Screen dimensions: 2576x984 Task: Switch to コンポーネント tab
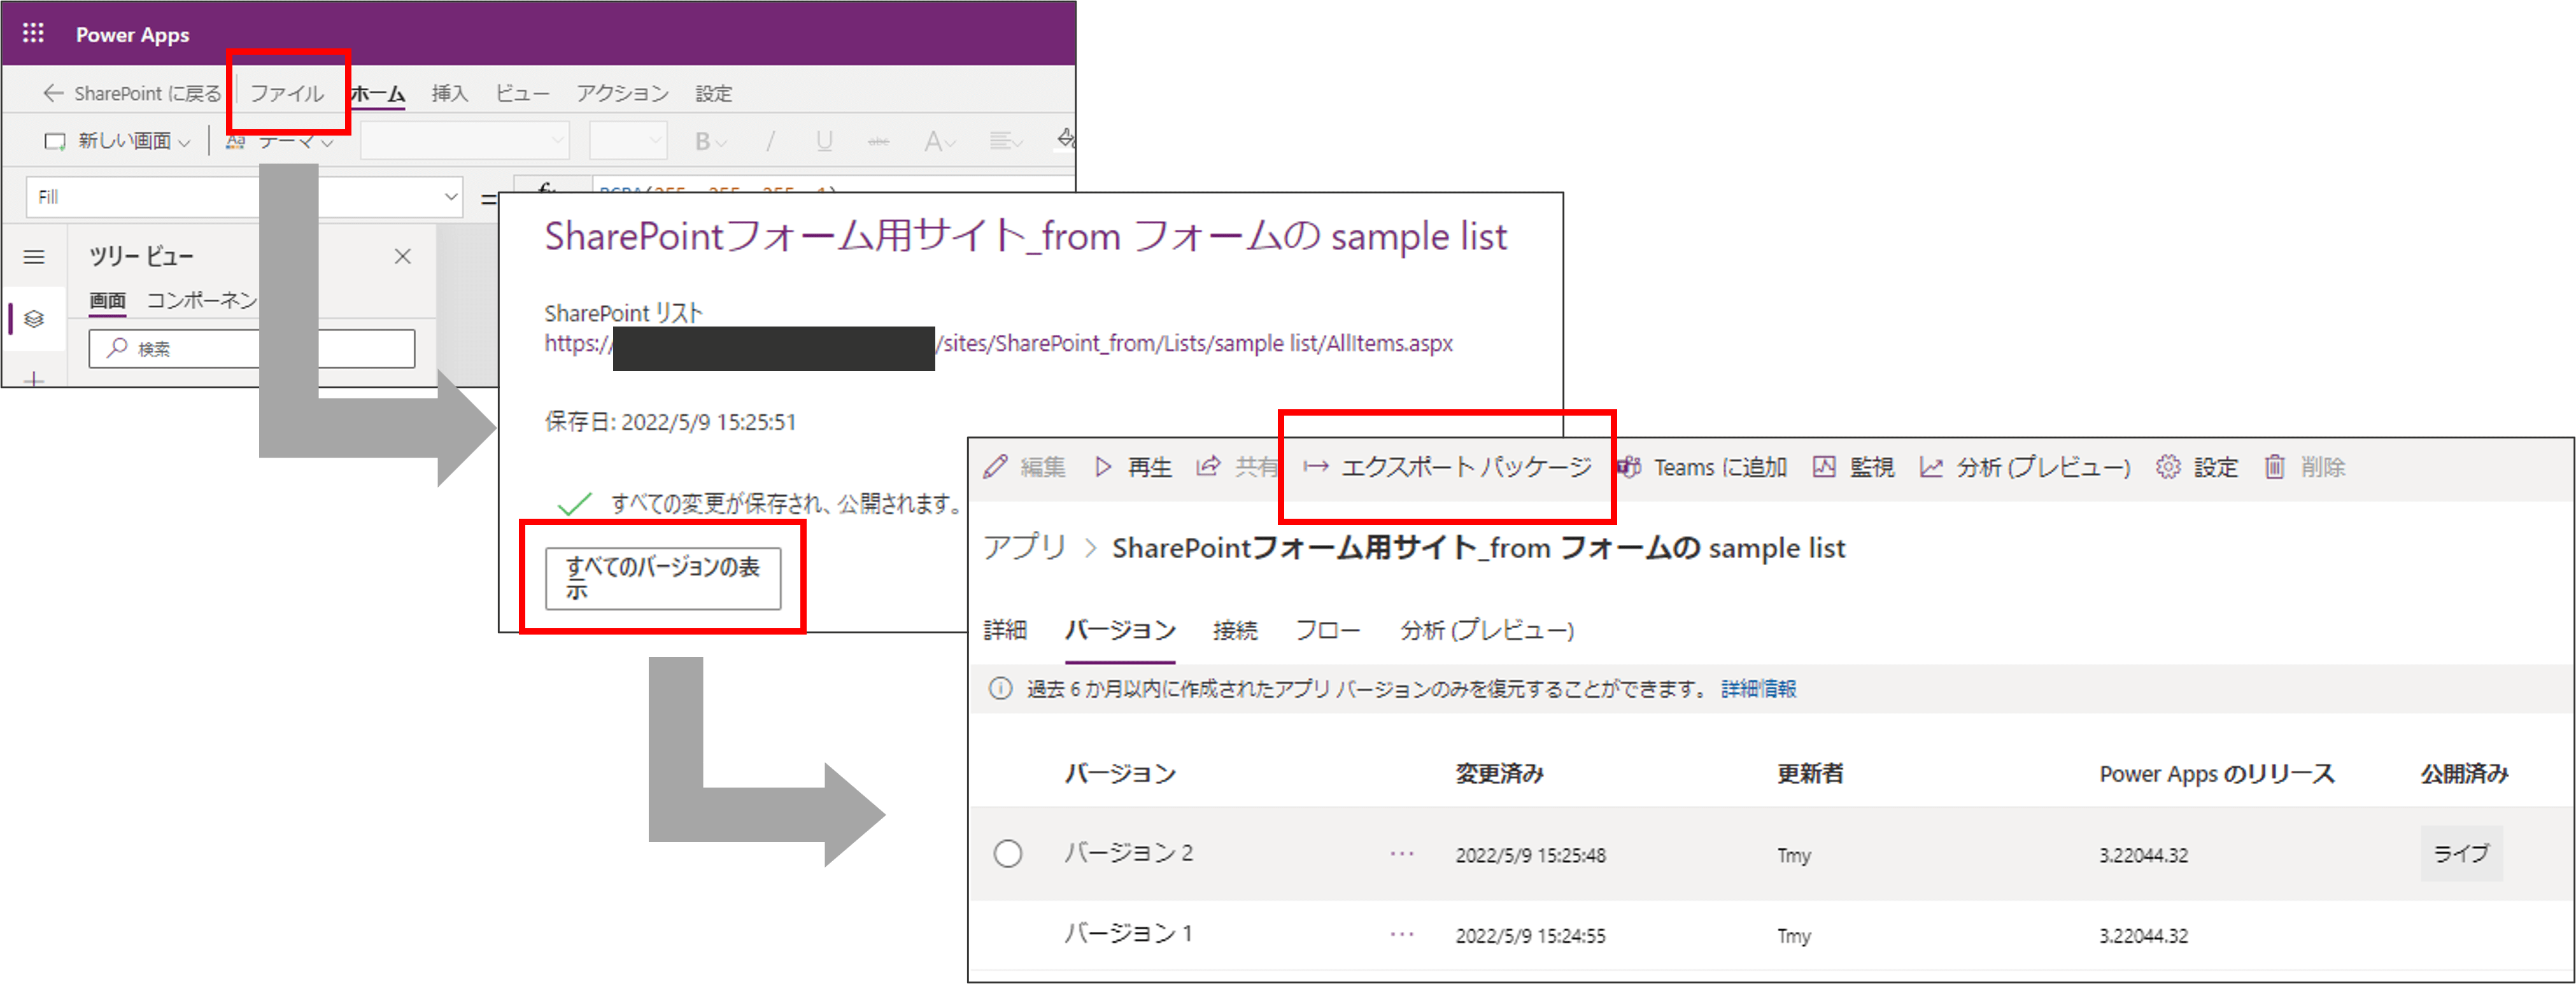click(202, 300)
